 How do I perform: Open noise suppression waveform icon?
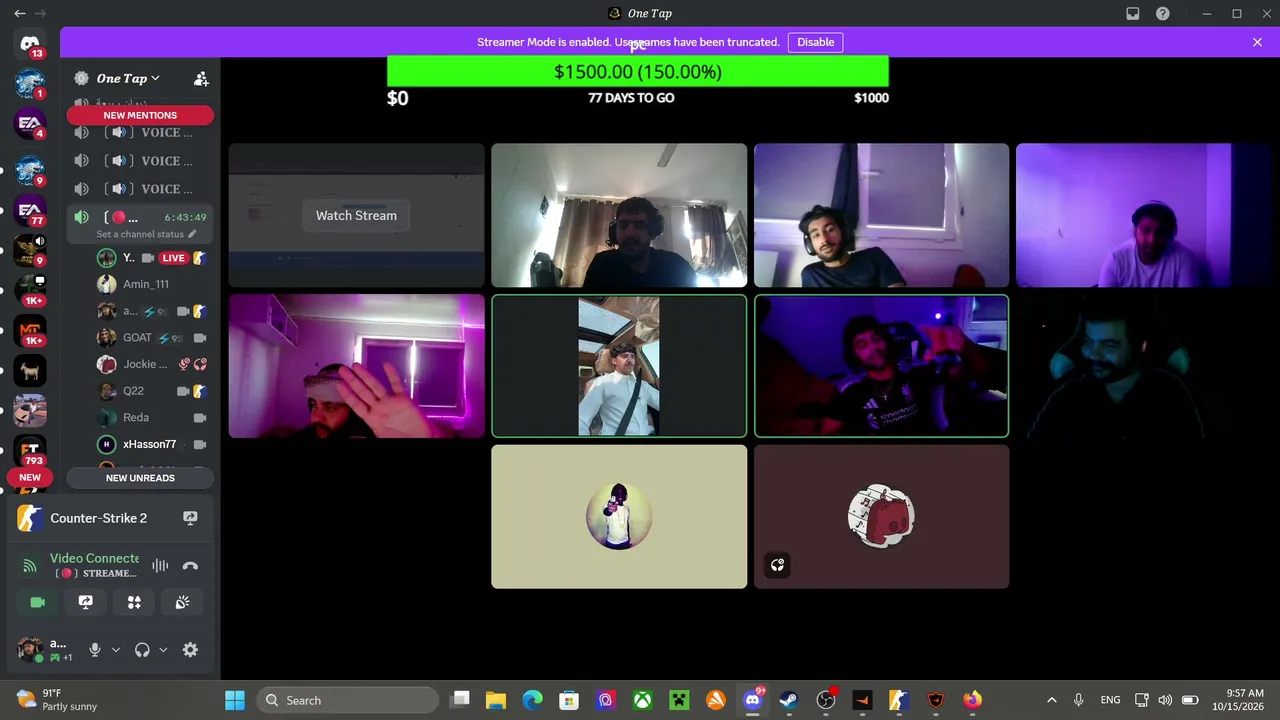[160, 566]
